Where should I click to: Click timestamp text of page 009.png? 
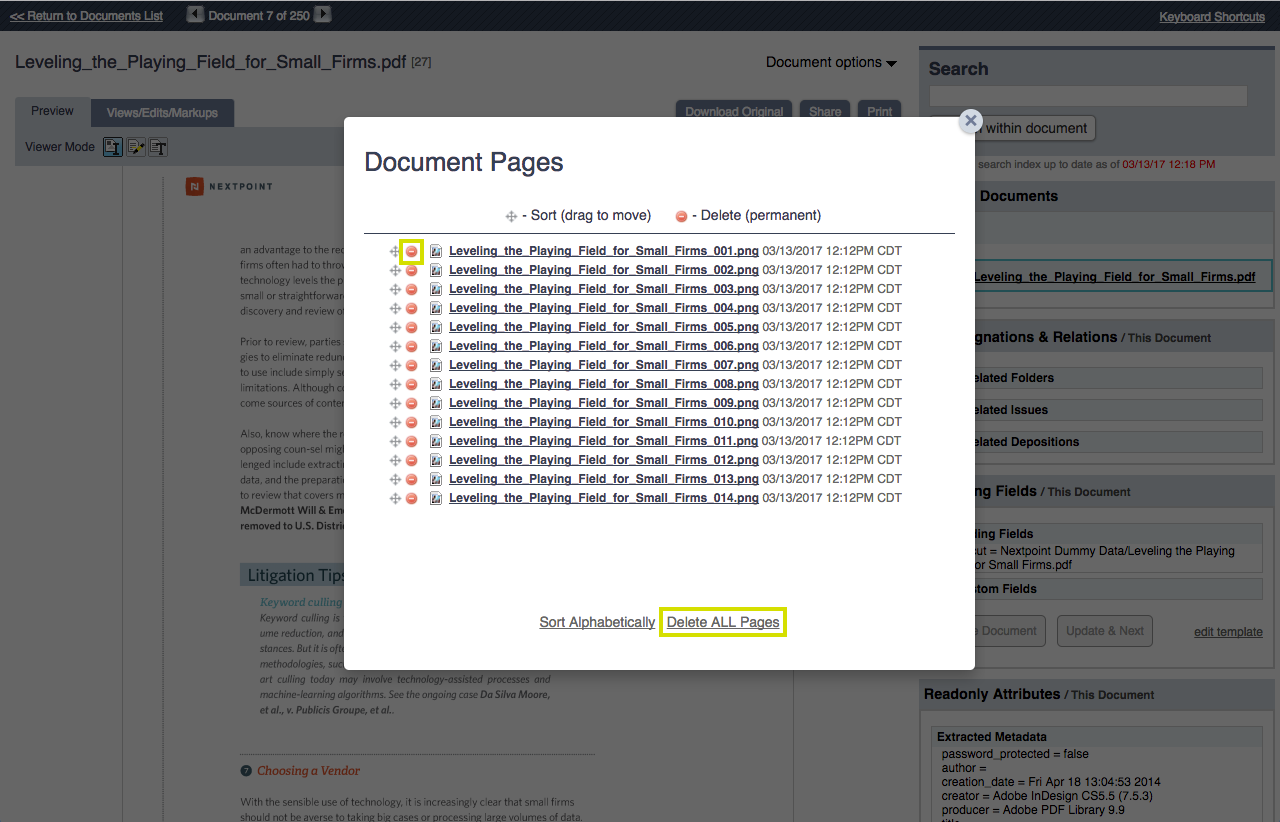click(x=832, y=403)
